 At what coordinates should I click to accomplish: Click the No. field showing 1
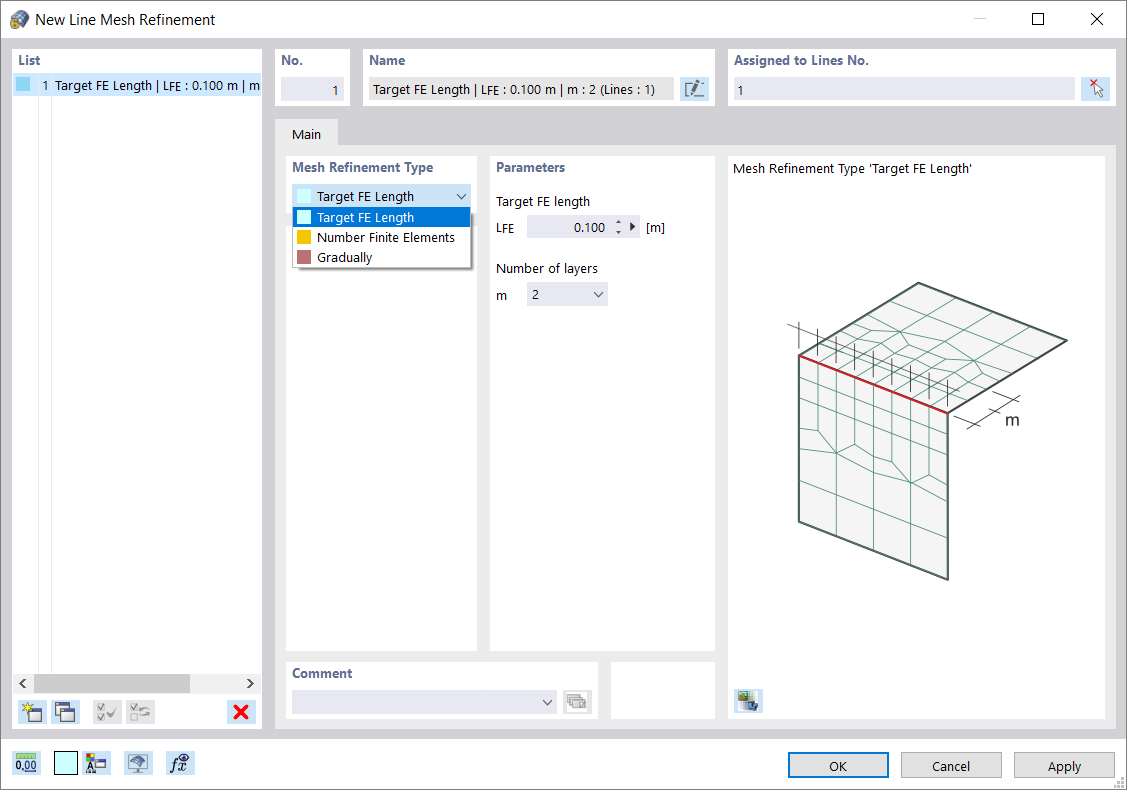312,89
